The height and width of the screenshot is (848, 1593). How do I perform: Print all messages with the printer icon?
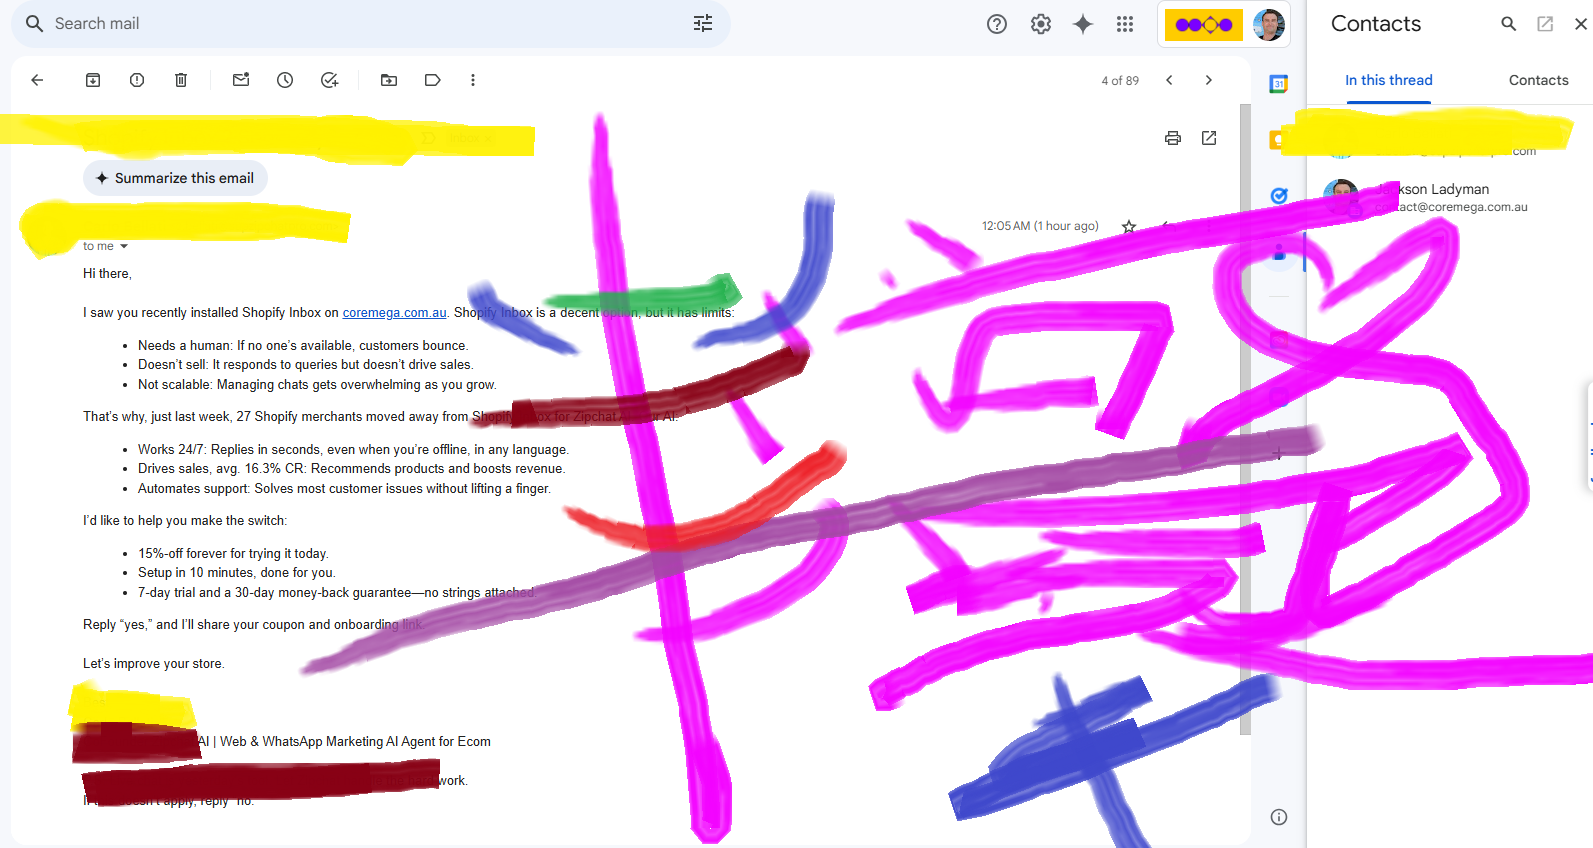(x=1173, y=138)
